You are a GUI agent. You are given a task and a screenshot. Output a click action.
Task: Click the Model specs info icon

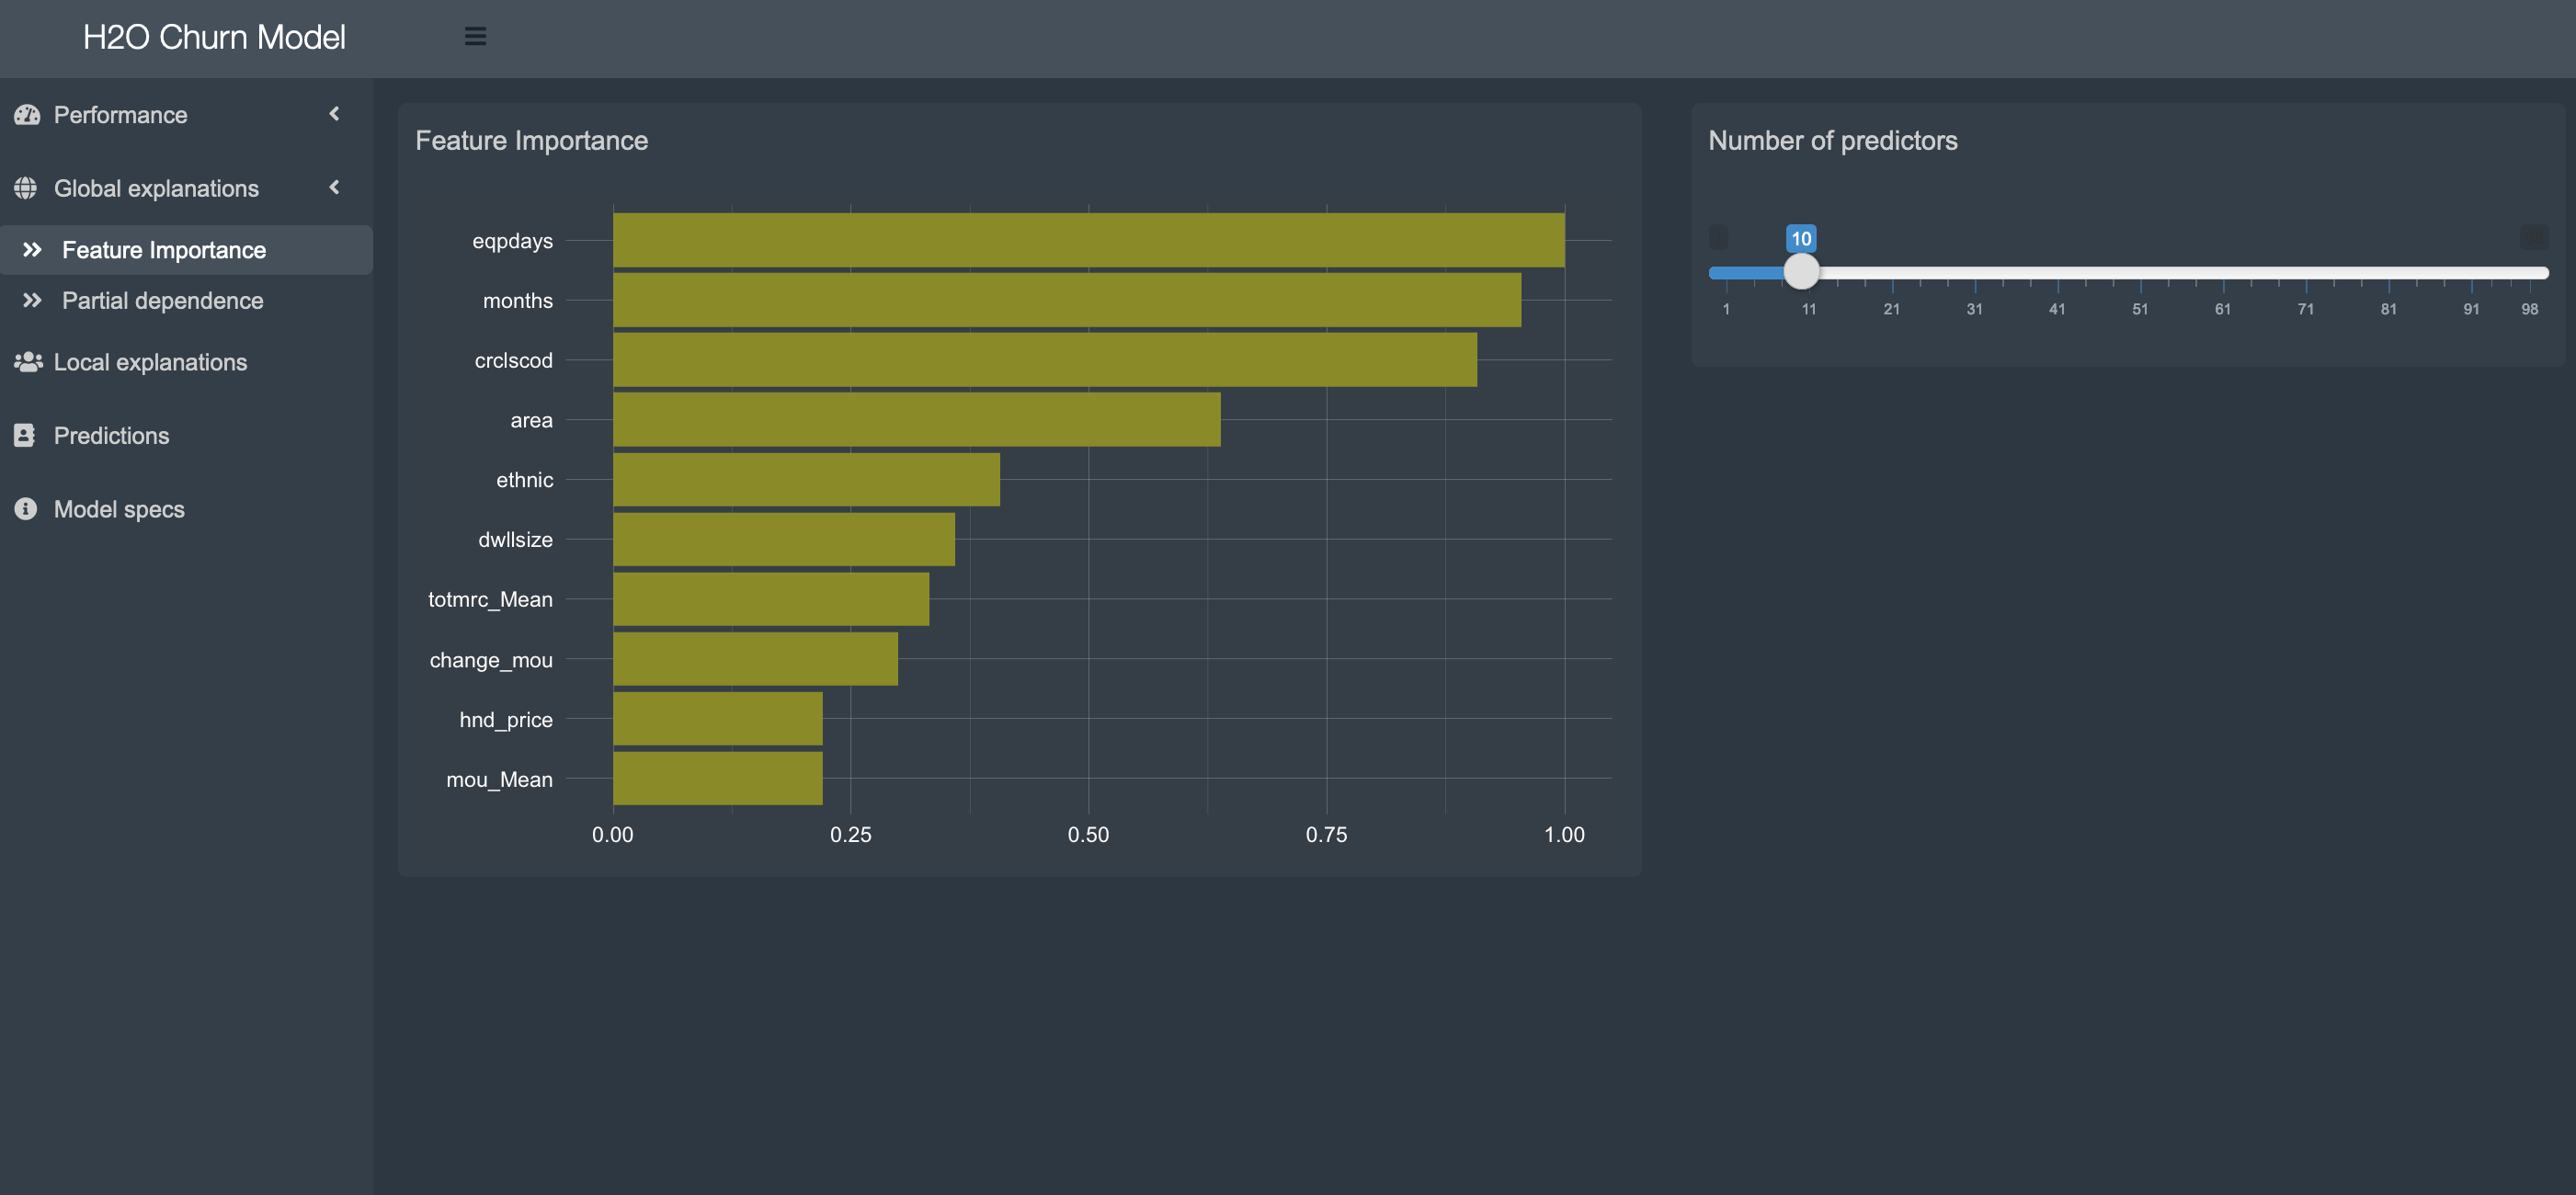coord(26,509)
